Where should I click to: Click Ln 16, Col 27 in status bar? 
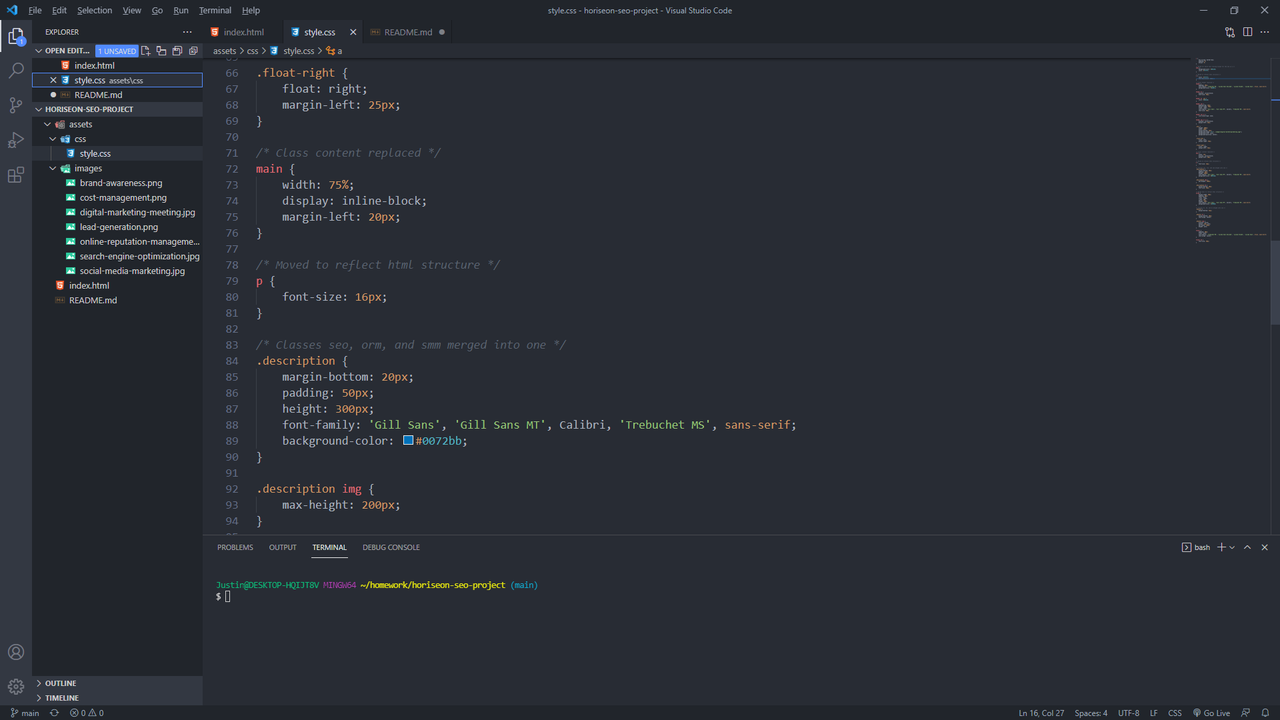[x=1041, y=713]
